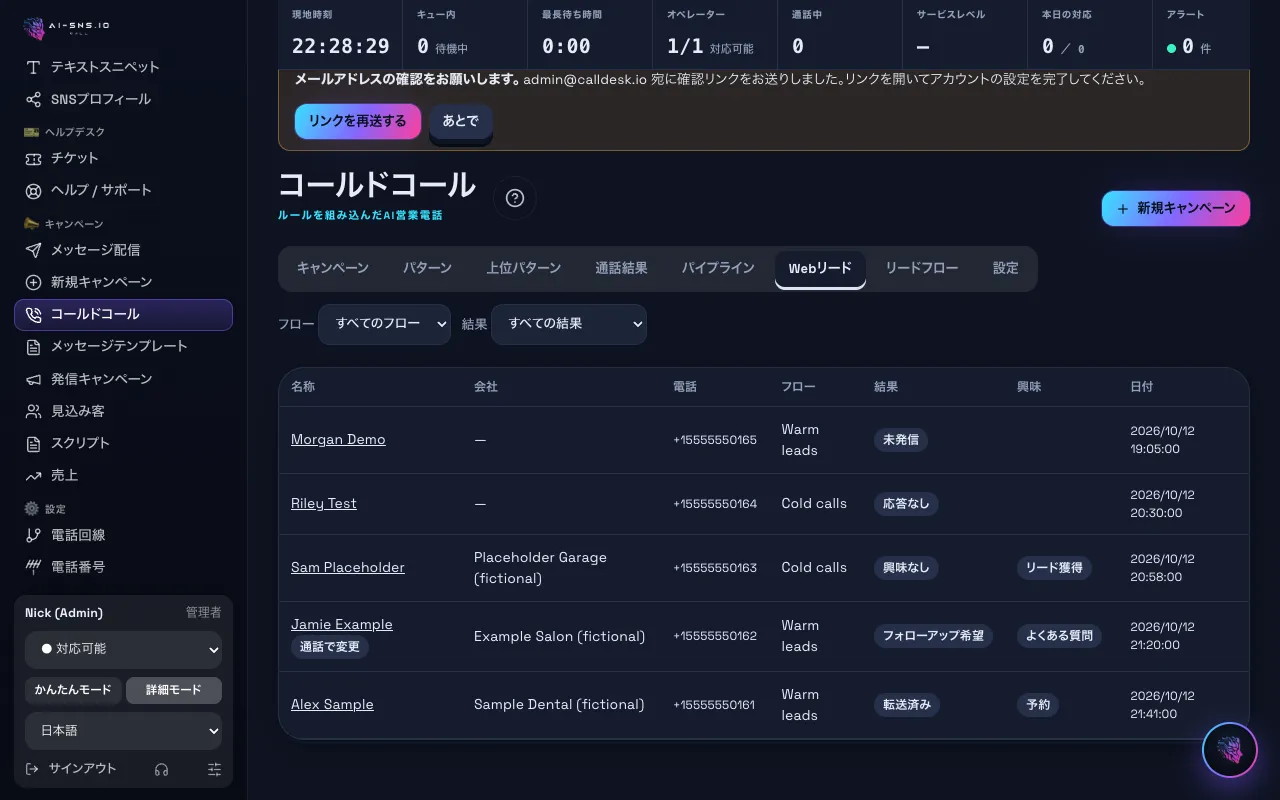Switch to the キャンペーン tab

coord(333,268)
